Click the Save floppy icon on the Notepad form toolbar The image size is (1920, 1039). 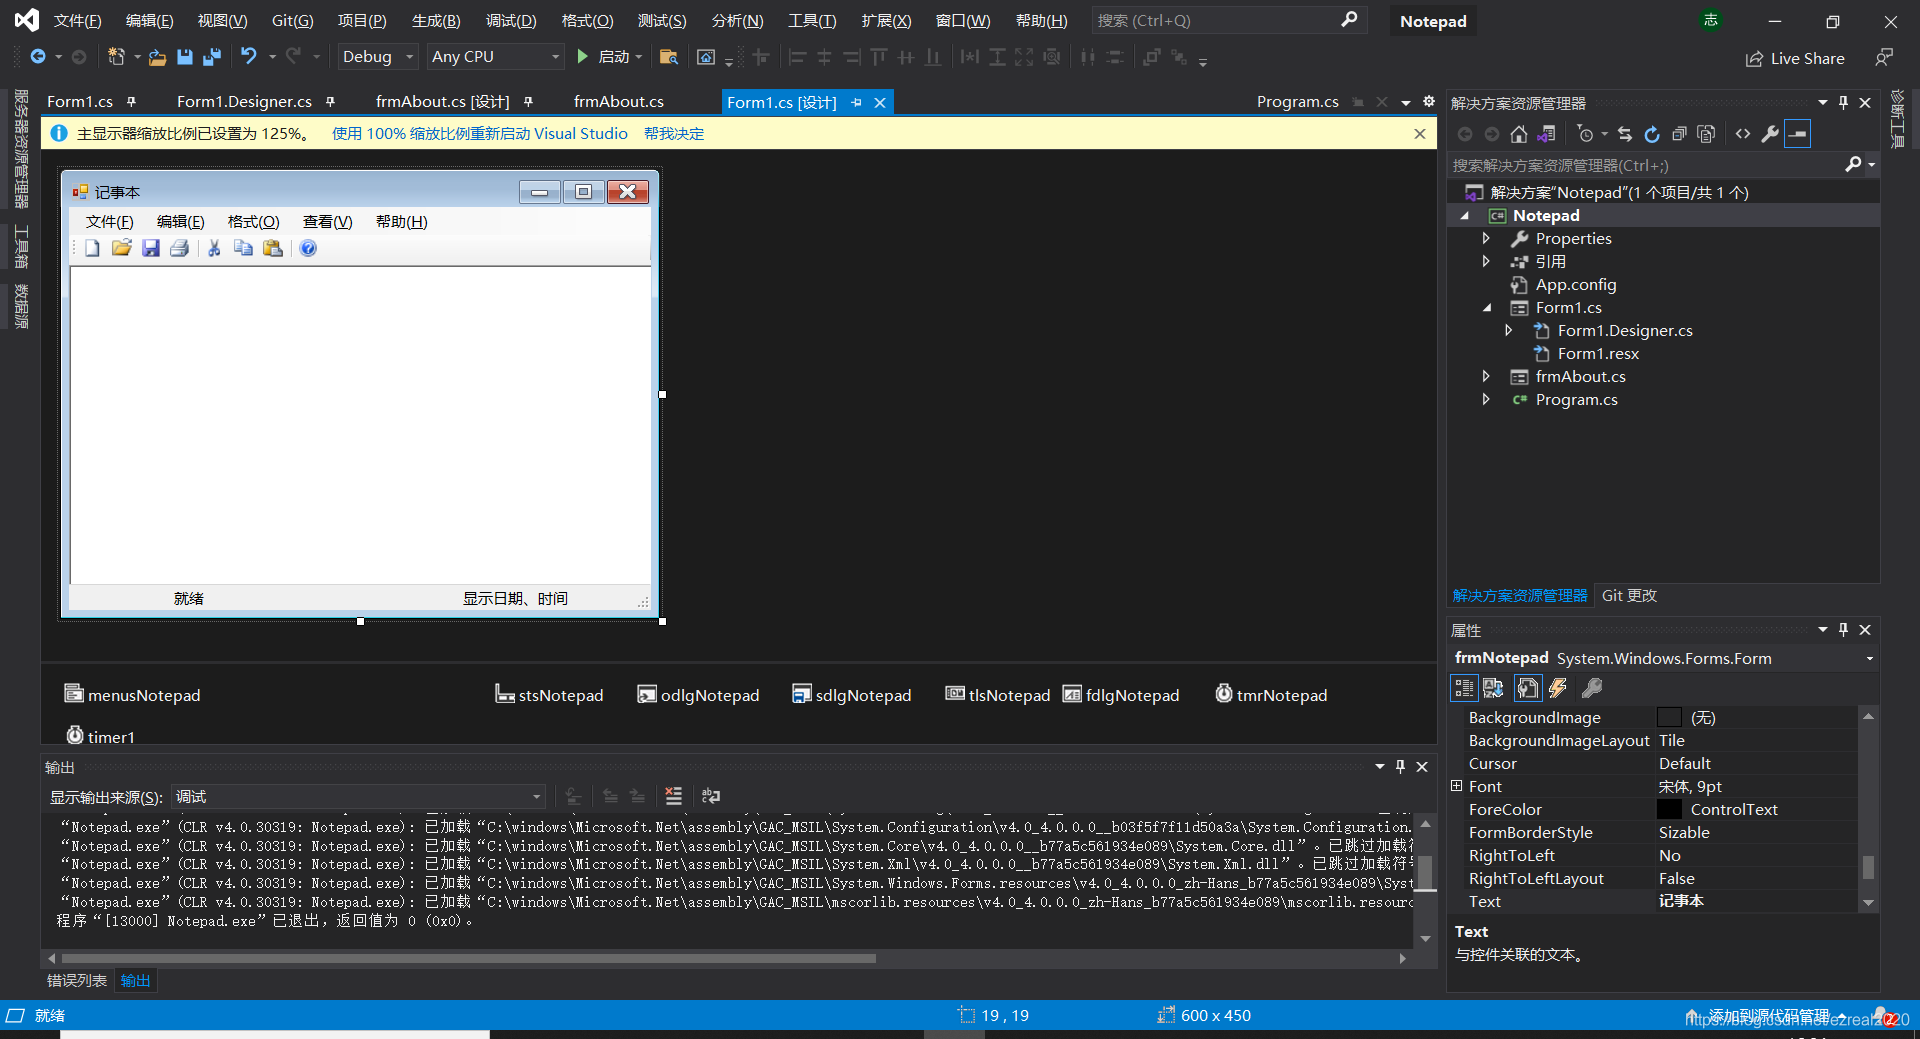tap(151, 248)
